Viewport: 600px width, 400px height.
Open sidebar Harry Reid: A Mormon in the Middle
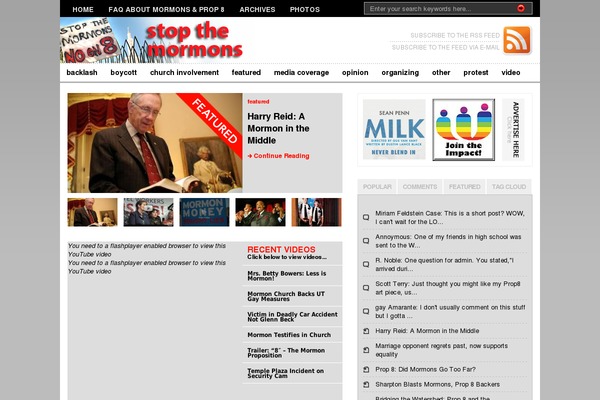point(427,331)
